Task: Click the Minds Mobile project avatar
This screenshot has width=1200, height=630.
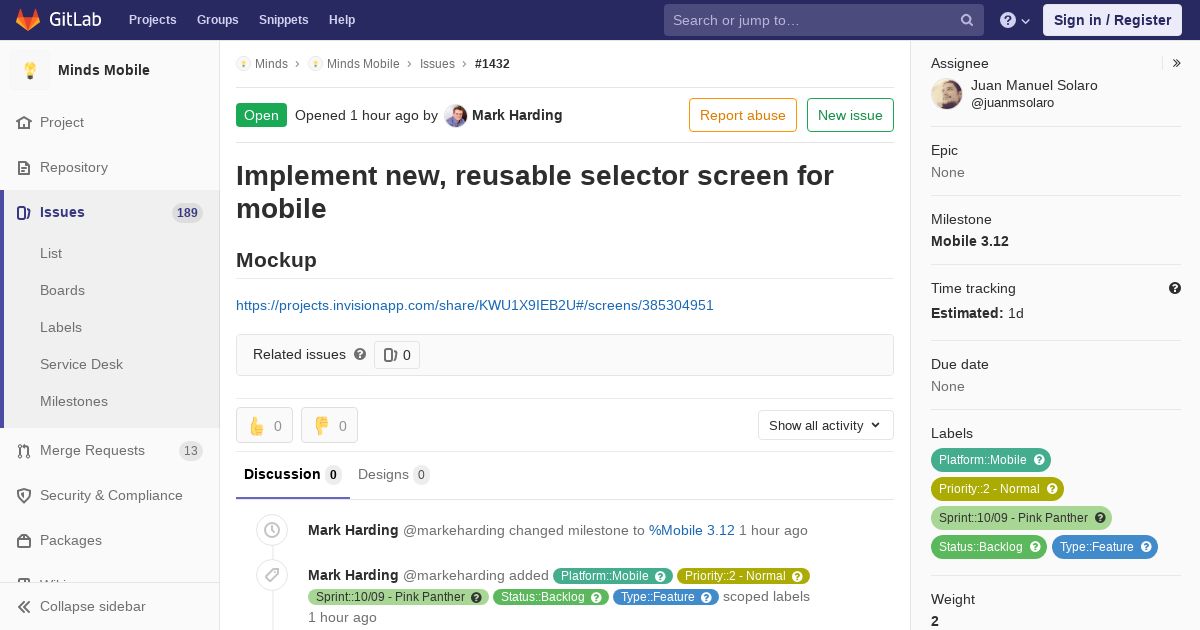Action: [30, 70]
